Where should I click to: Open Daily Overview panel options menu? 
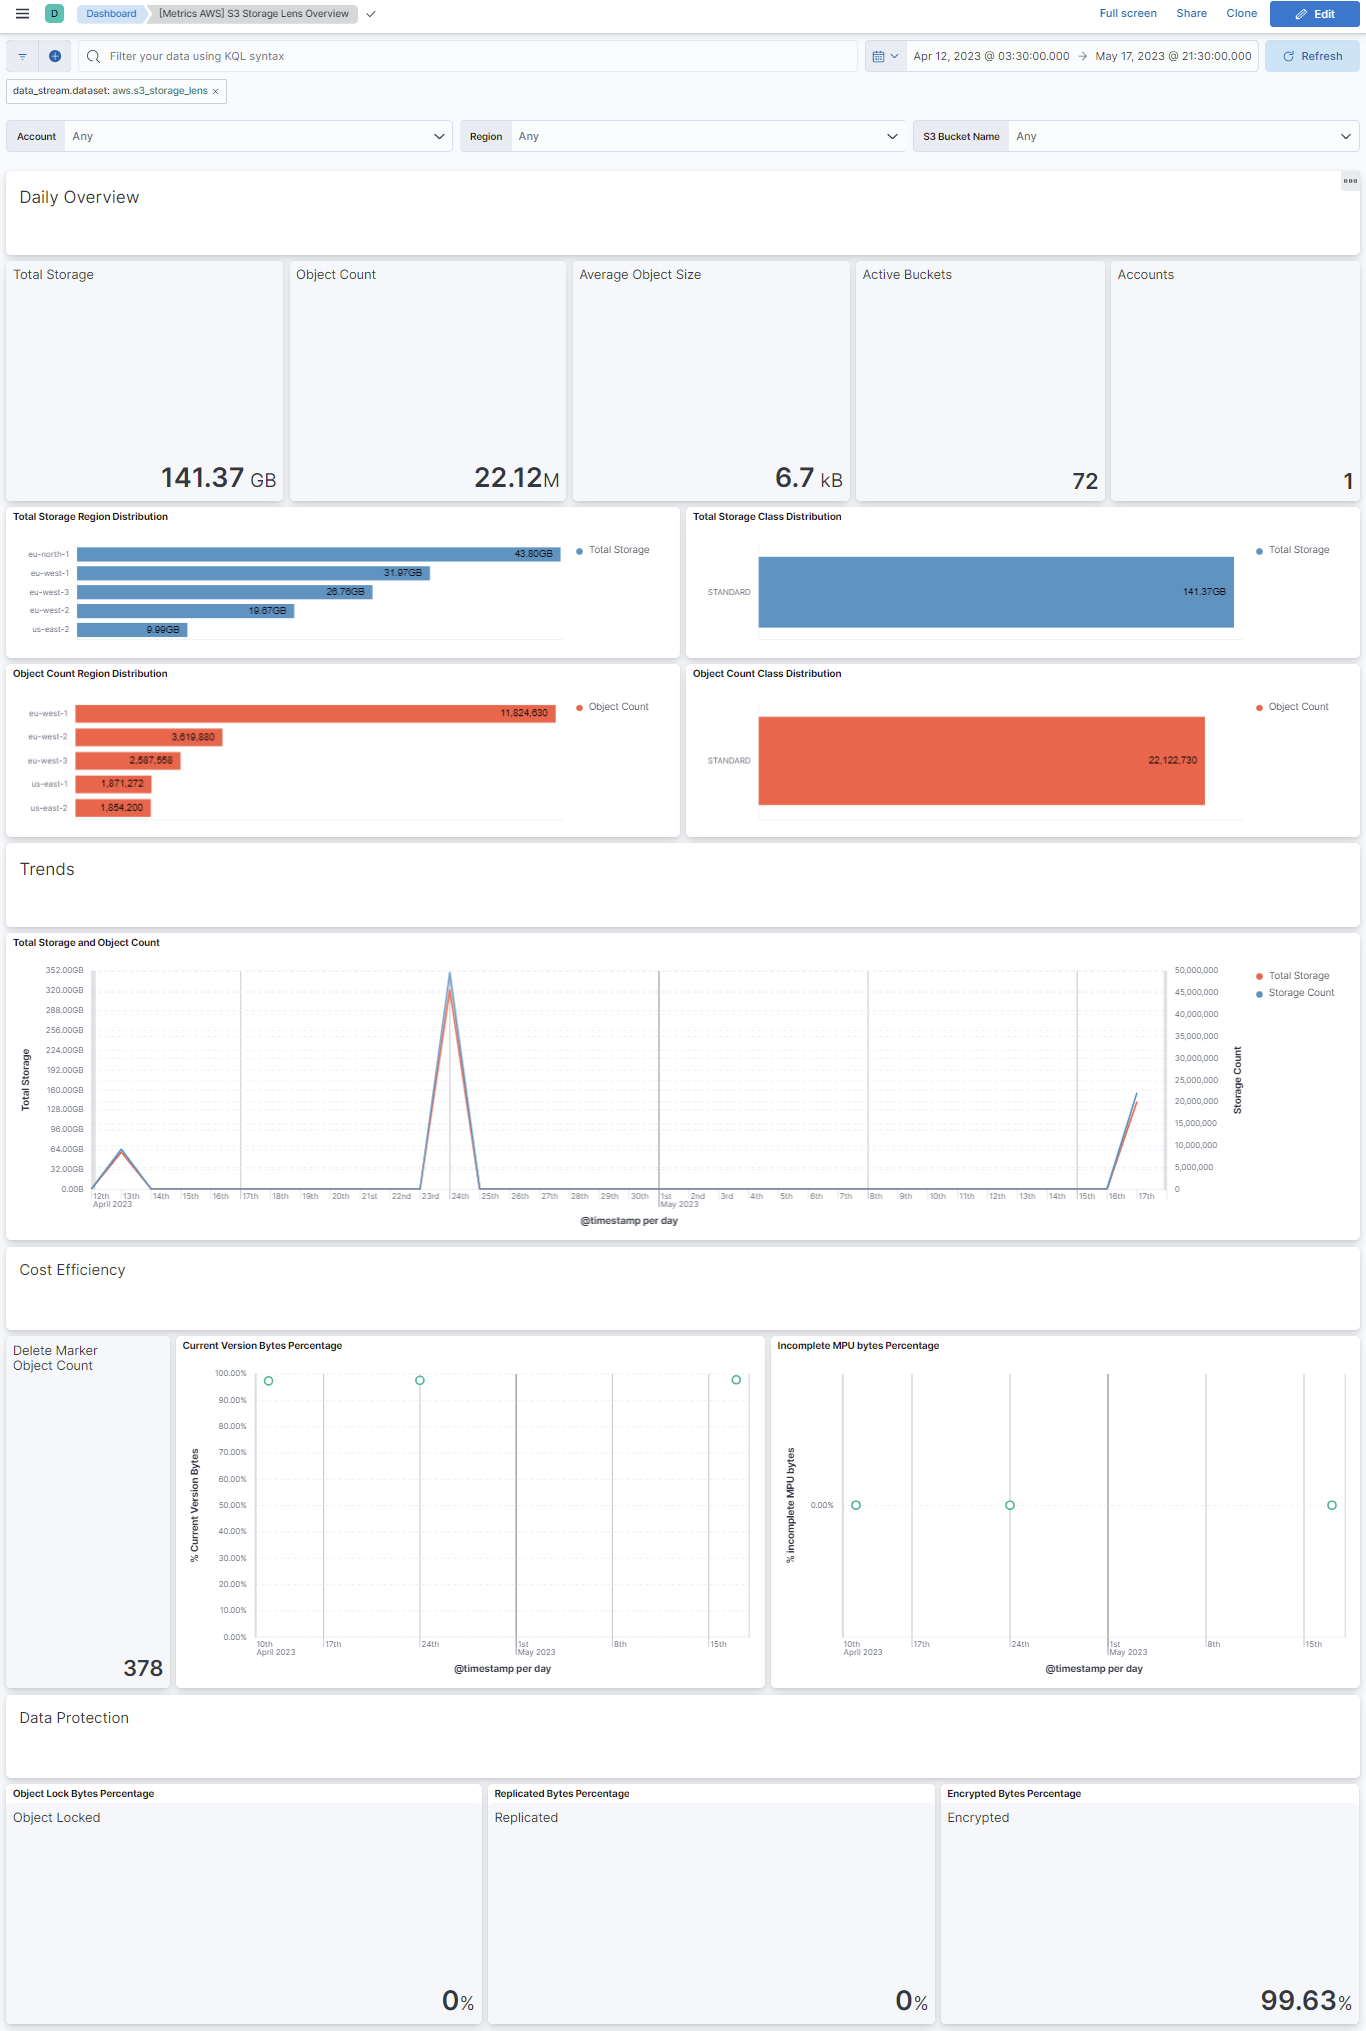point(1350,181)
